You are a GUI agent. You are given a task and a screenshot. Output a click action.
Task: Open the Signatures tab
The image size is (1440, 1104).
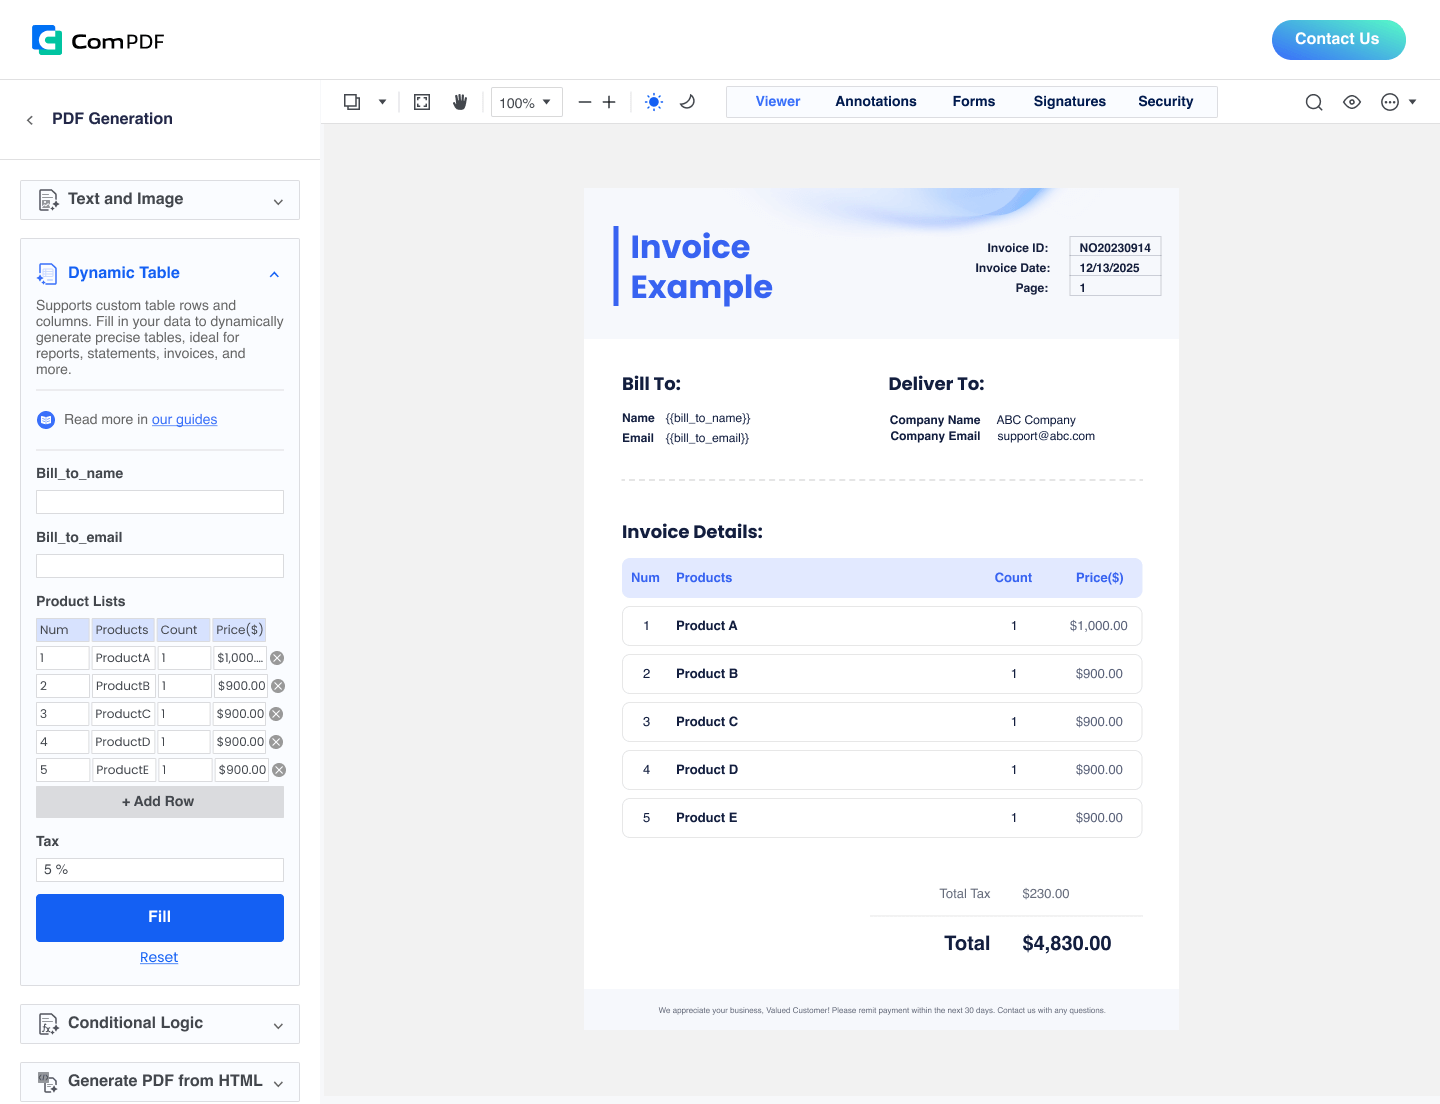coord(1069,102)
